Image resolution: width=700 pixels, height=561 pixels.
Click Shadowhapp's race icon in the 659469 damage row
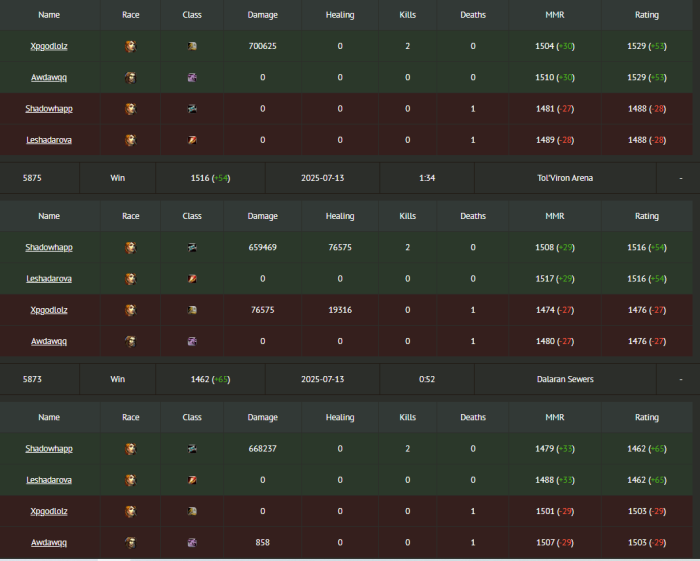tap(130, 247)
